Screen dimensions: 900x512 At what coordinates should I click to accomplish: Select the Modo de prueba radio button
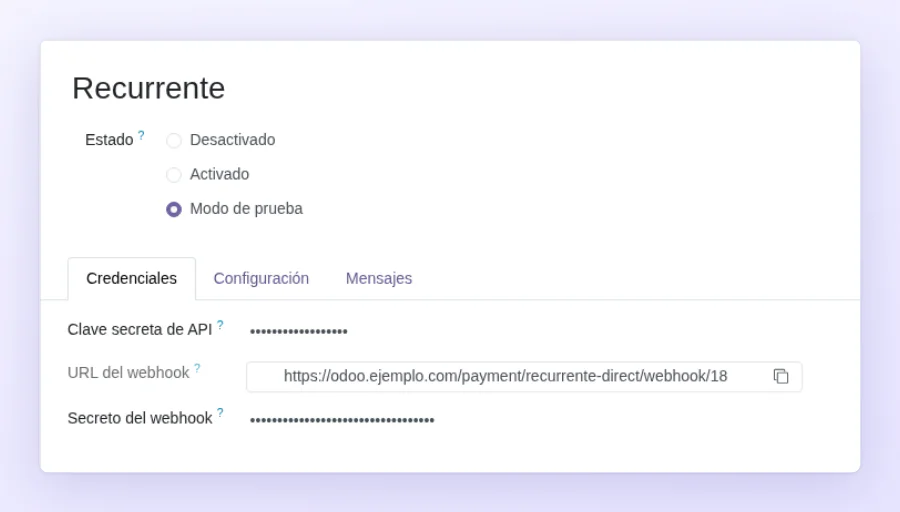click(x=174, y=209)
